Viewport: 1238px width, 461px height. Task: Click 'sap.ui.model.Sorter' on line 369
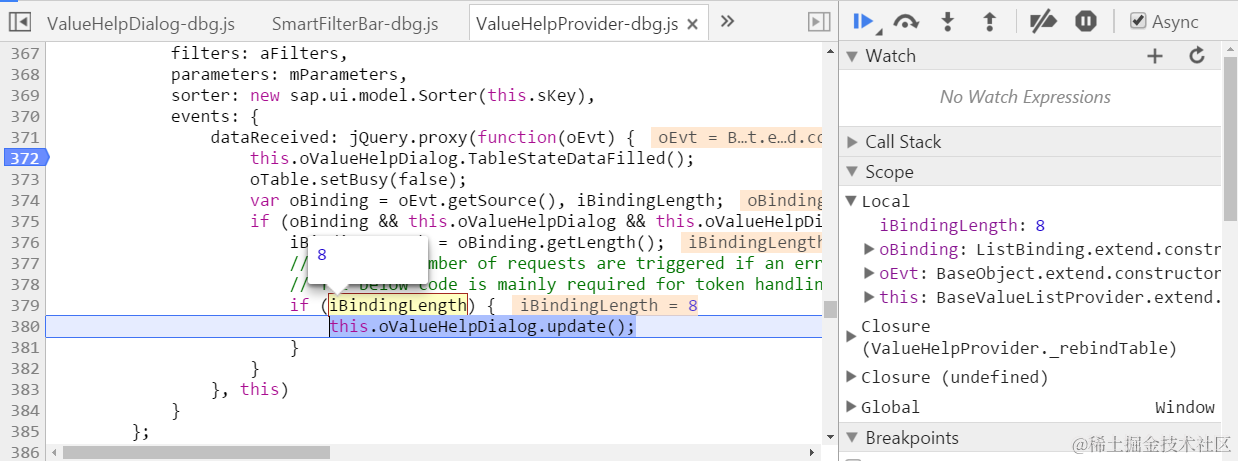[385, 95]
